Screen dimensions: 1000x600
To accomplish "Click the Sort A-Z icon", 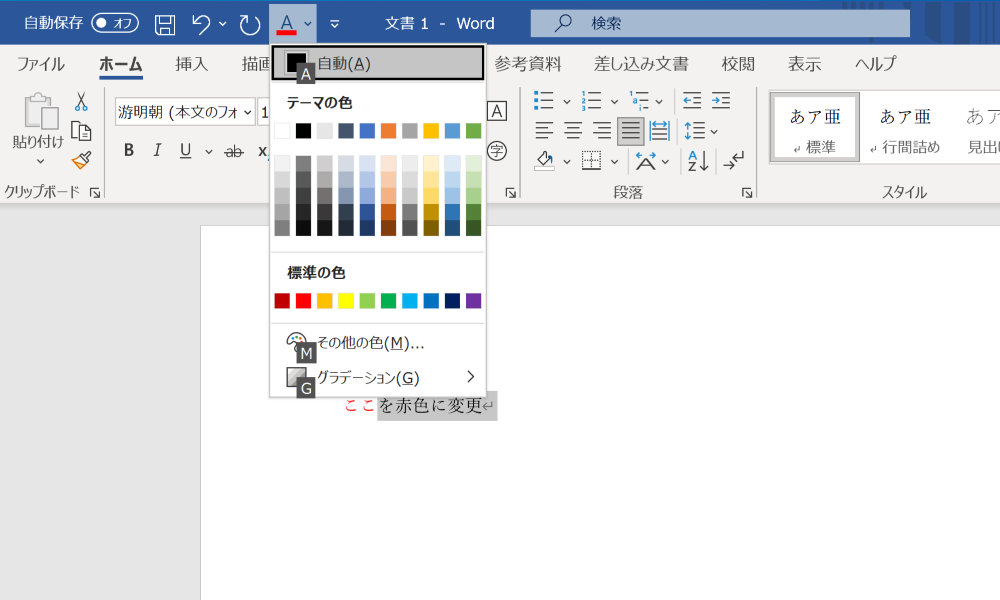I will 698,161.
